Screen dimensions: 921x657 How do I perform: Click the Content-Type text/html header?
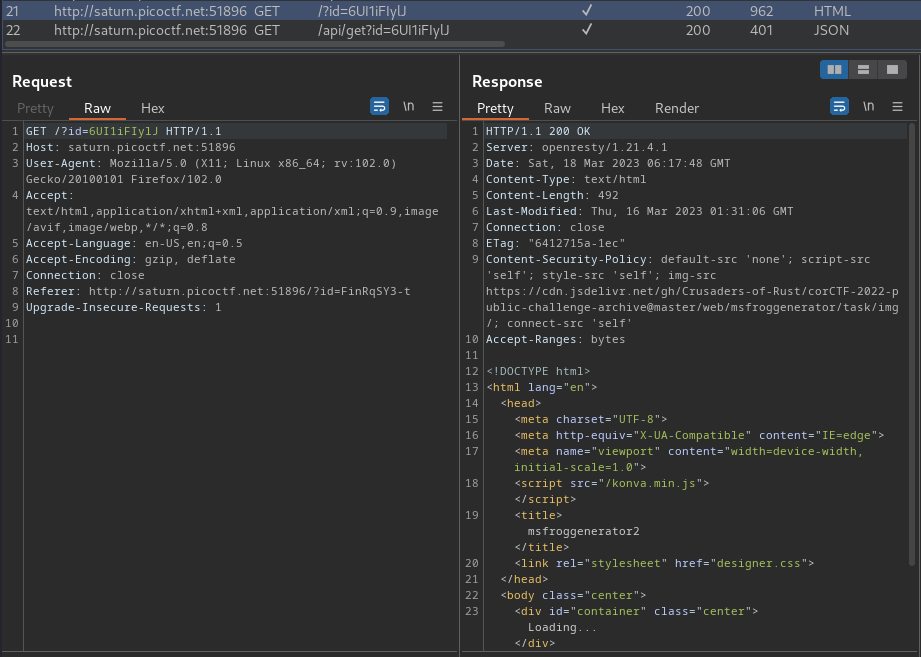pyautogui.click(x=566, y=179)
